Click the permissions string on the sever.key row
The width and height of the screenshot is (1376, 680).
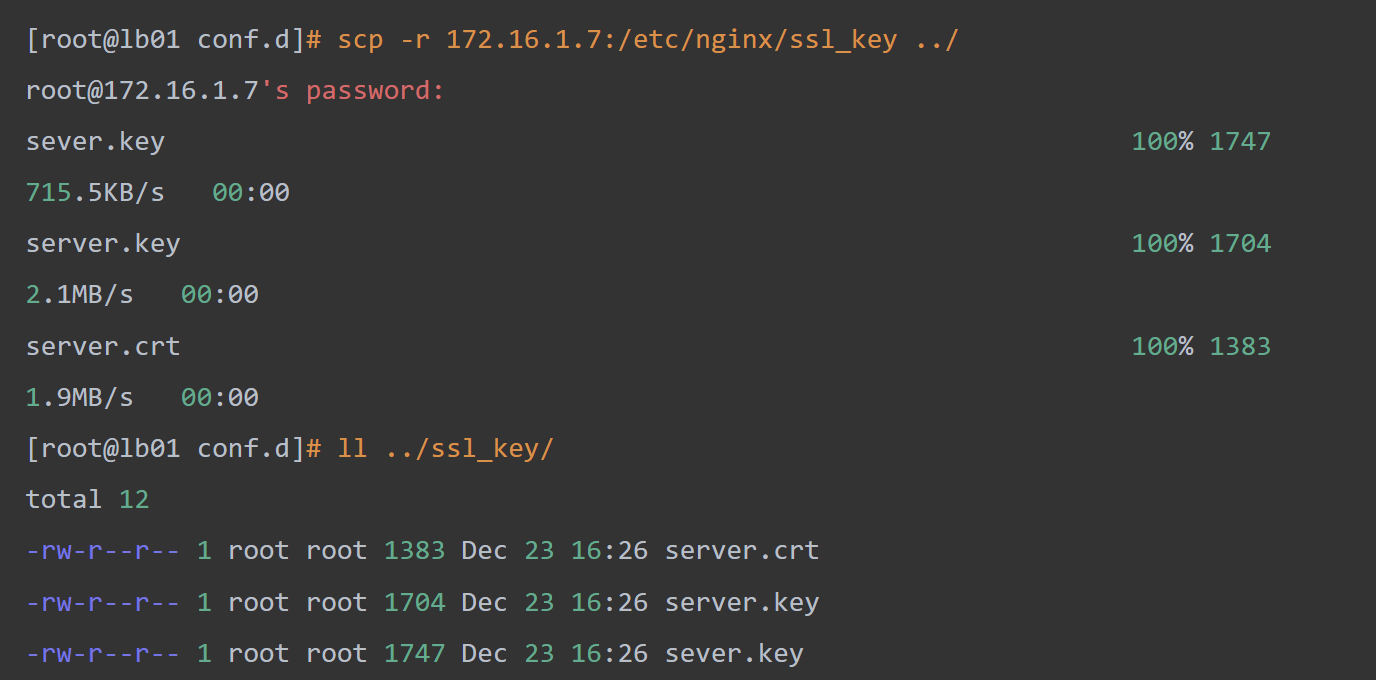click(103, 654)
